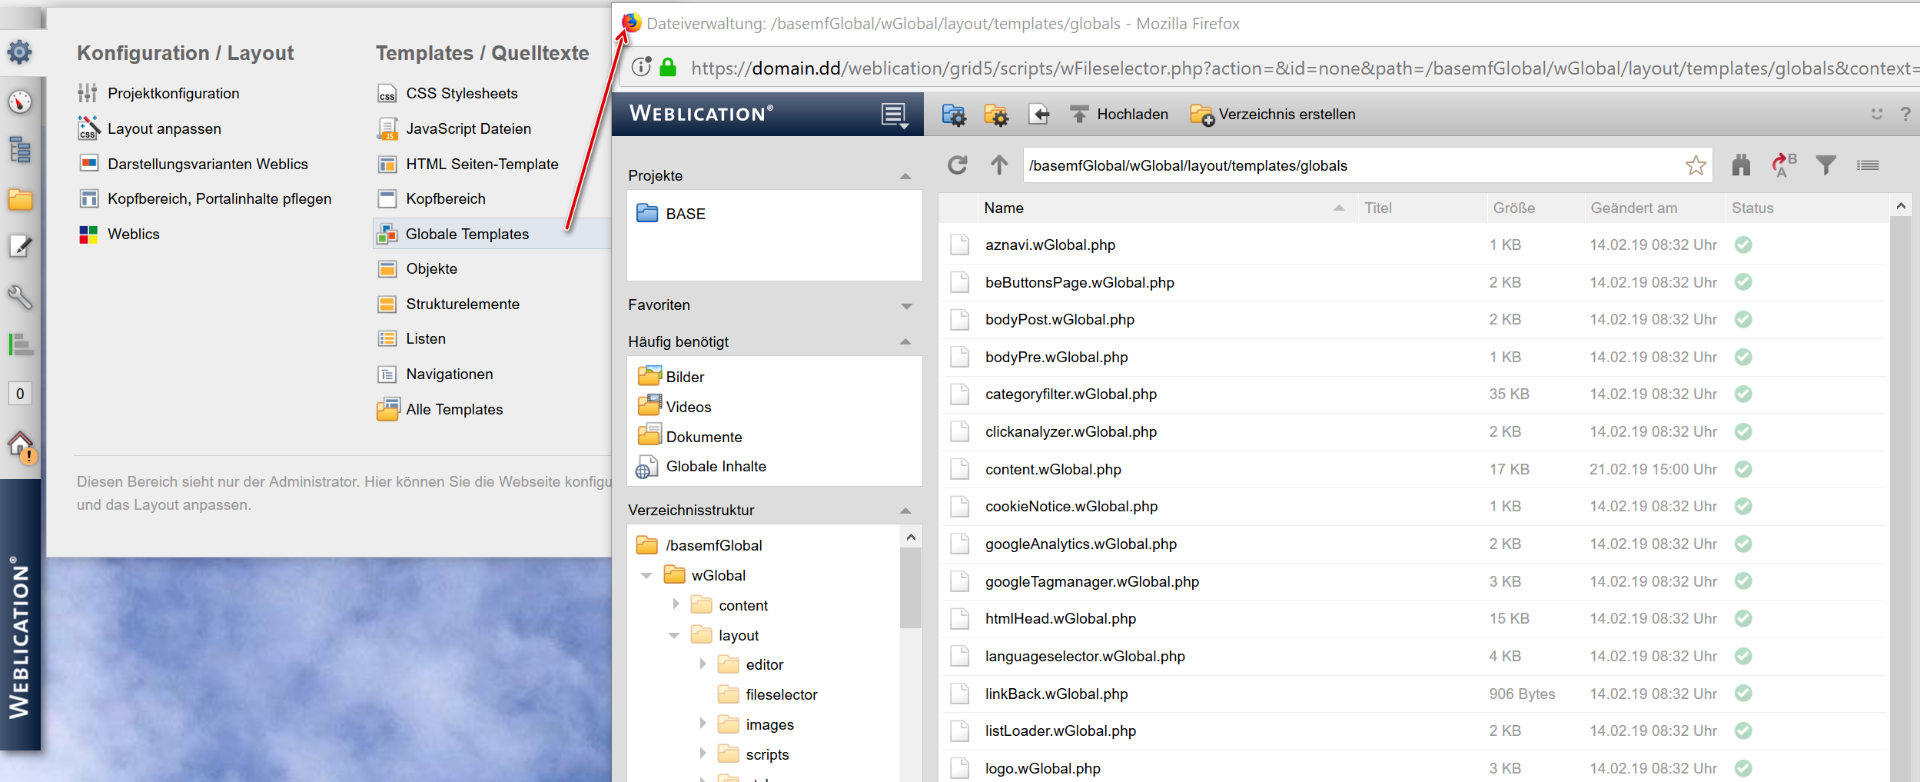The width and height of the screenshot is (1920, 782).
Task: Open Kopfbereich, Portalinhalte pflegen
Action: point(205,199)
